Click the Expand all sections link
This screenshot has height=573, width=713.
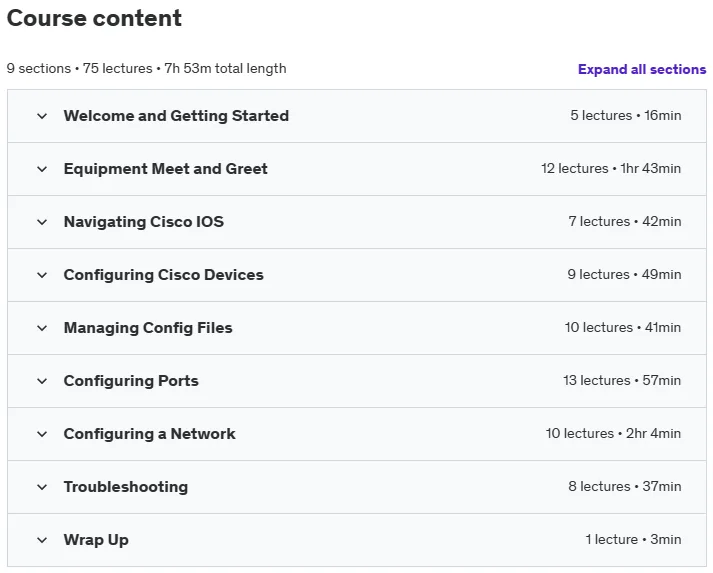click(x=642, y=69)
